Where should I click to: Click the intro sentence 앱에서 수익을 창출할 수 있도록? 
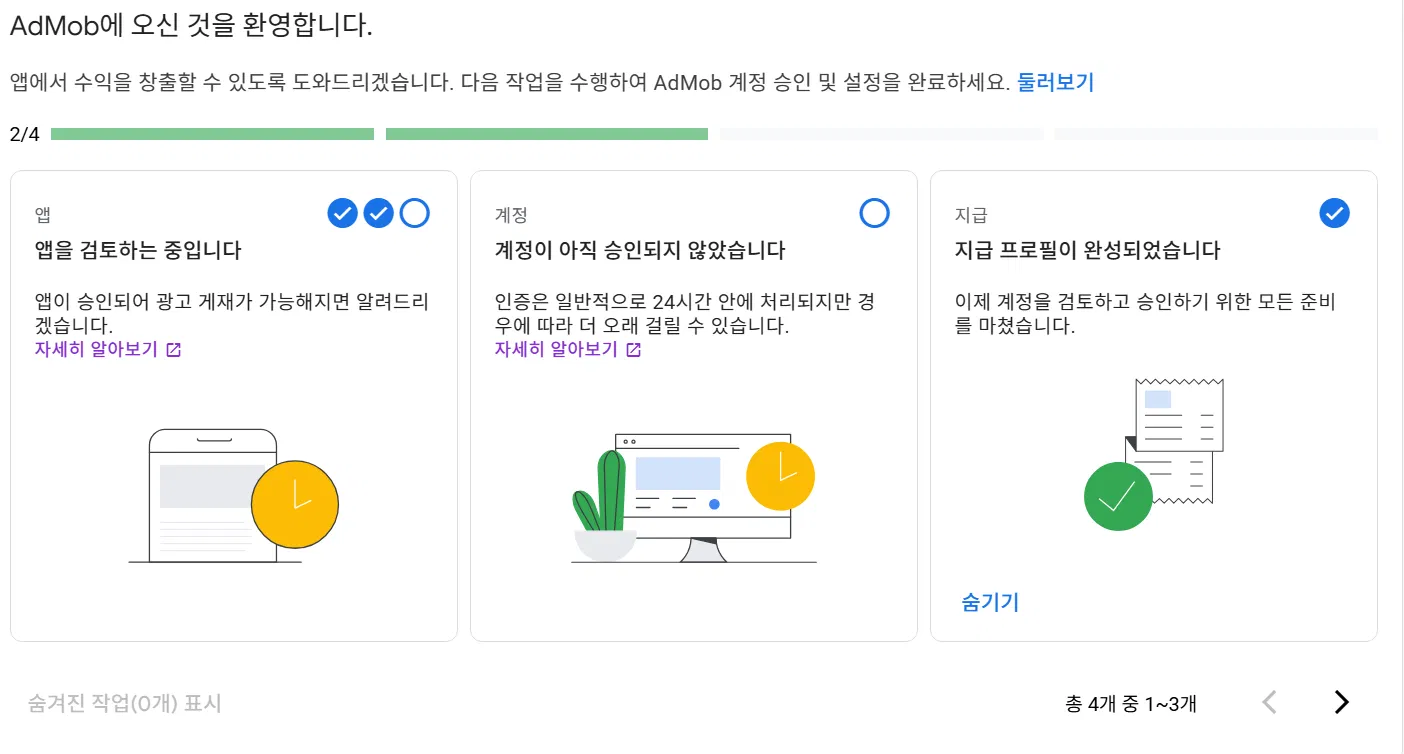(509, 82)
